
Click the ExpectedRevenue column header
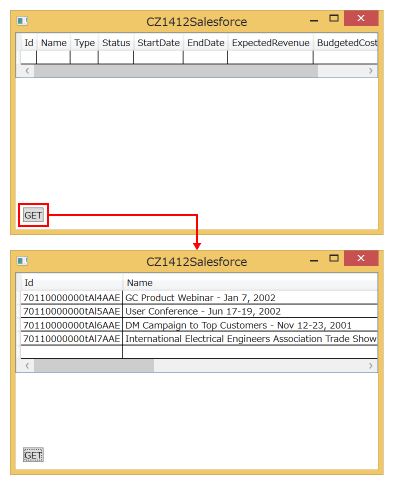(271, 43)
